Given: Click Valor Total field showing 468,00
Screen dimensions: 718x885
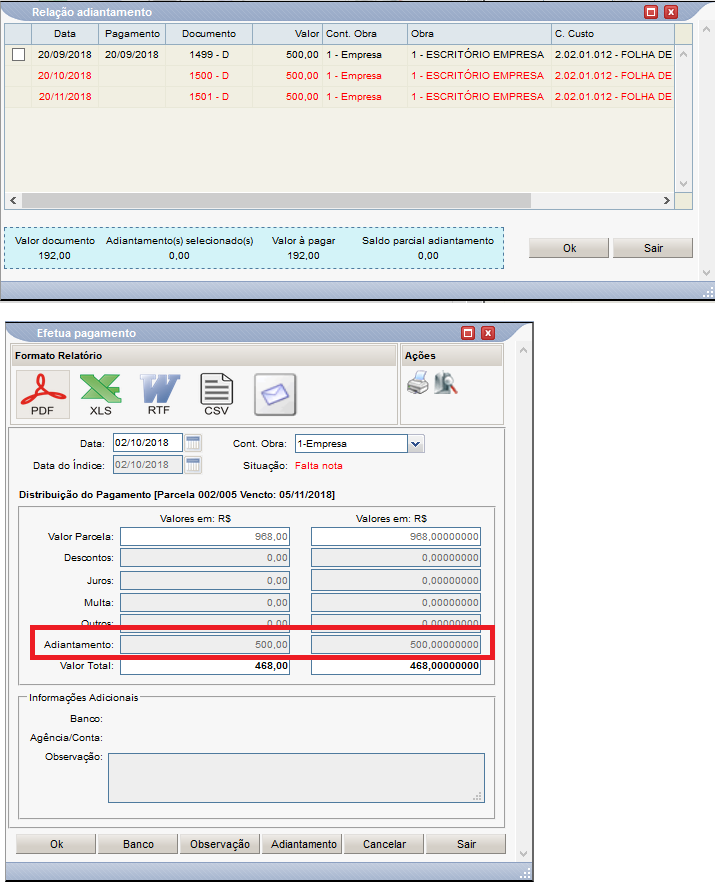Looking at the screenshot, I should [x=205, y=666].
